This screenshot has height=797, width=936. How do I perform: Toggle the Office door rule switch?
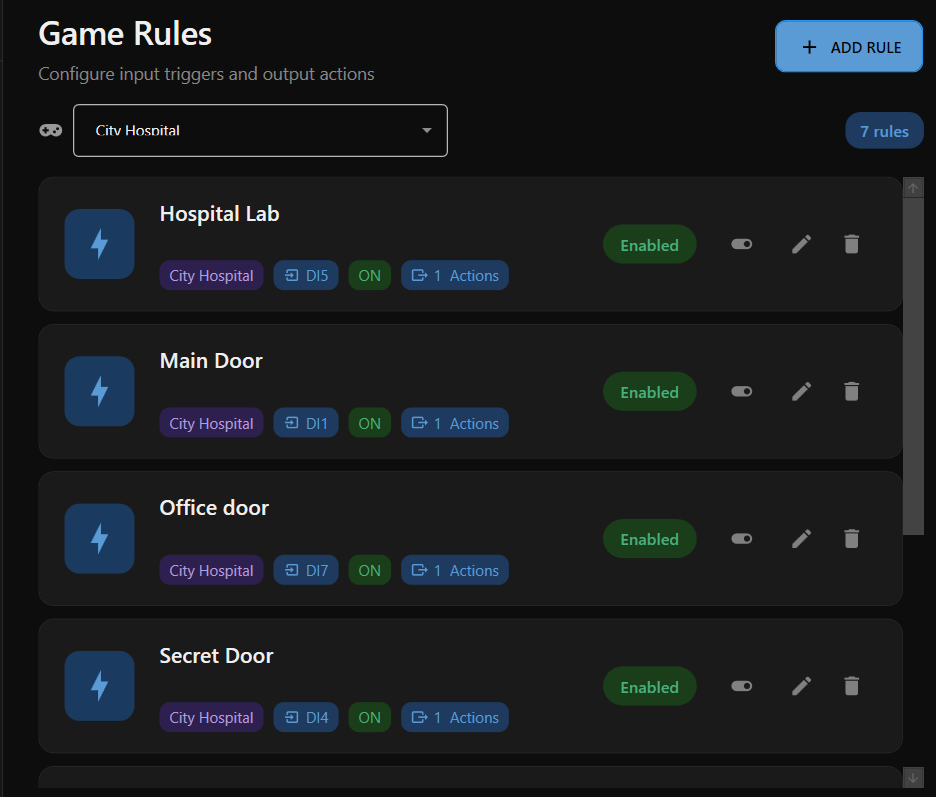[x=741, y=538]
